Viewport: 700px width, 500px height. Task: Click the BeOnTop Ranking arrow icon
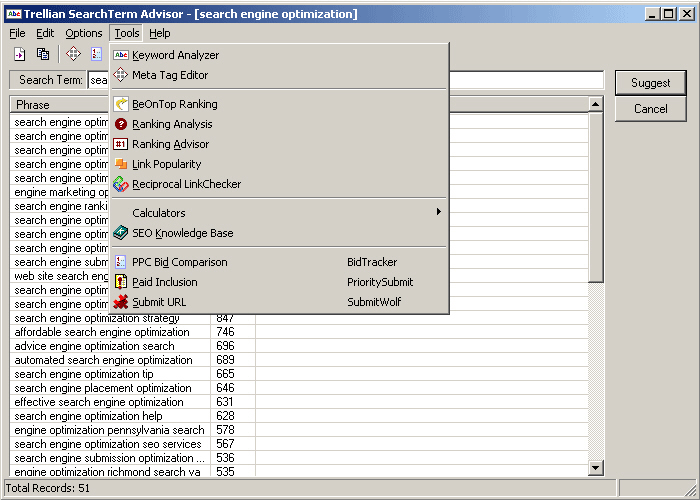pyautogui.click(x=121, y=104)
